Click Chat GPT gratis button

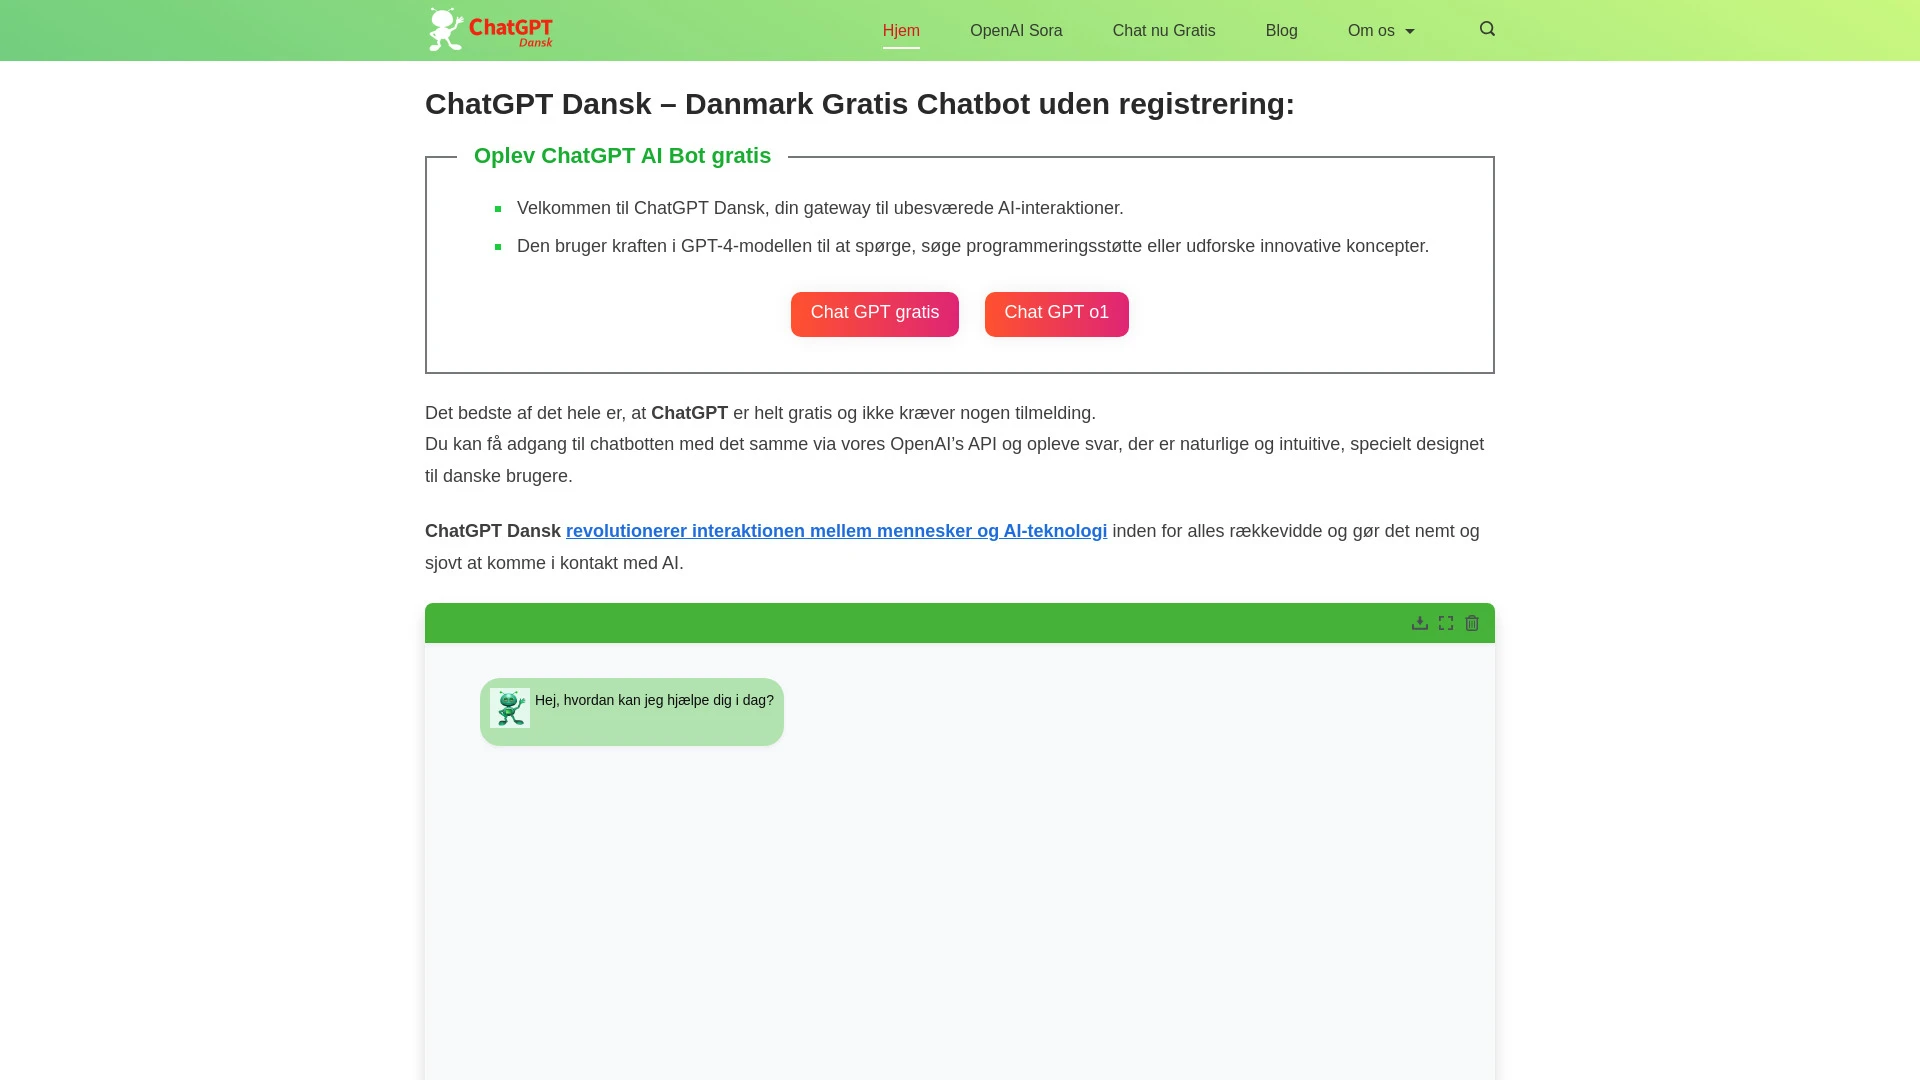pyautogui.click(x=874, y=313)
